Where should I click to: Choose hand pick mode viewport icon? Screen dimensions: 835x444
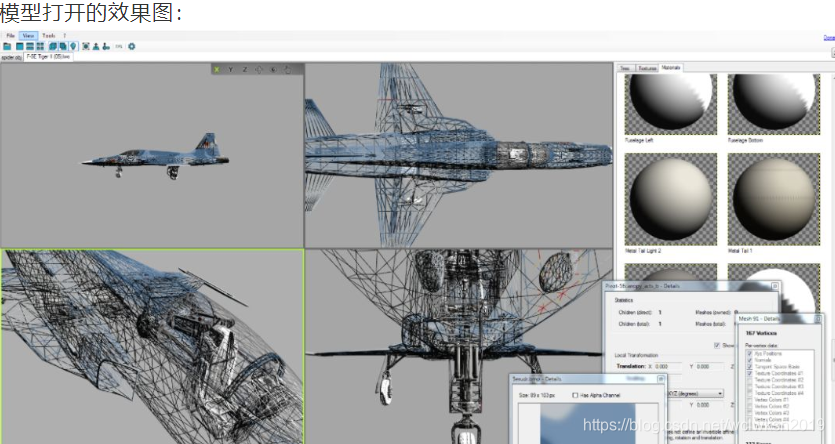coord(288,69)
